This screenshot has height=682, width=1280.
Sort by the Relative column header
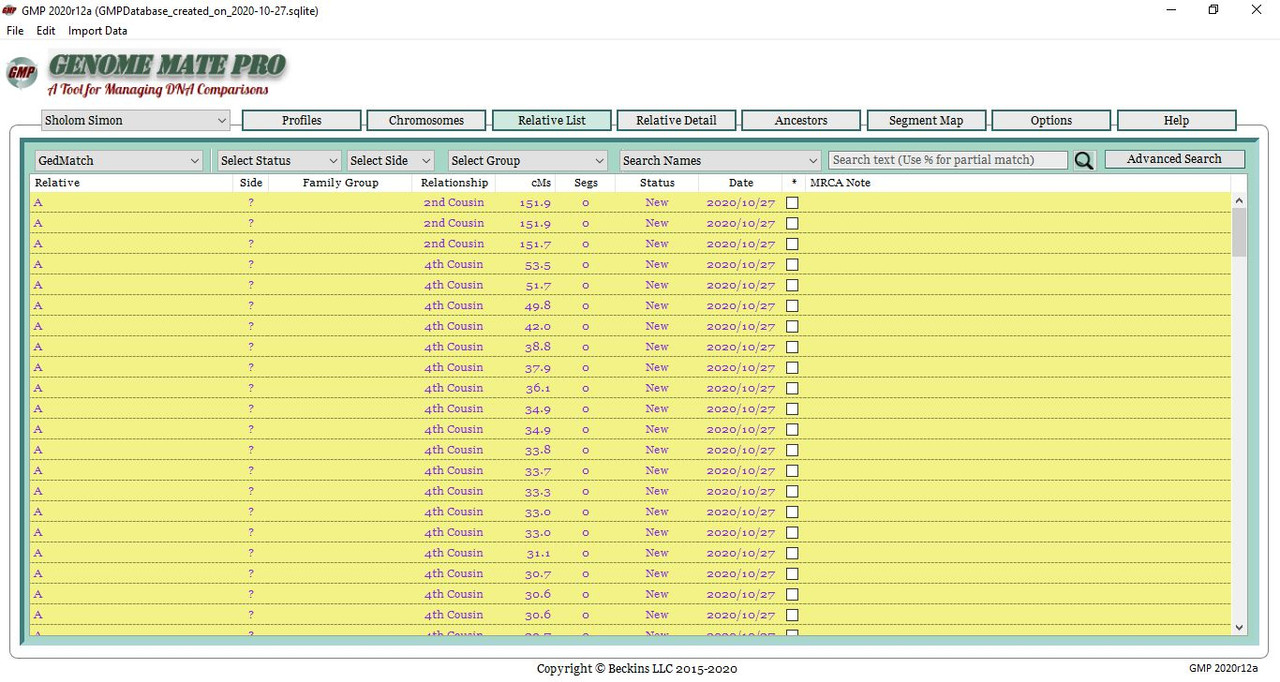pyautogui.click(x=131, y=183)
